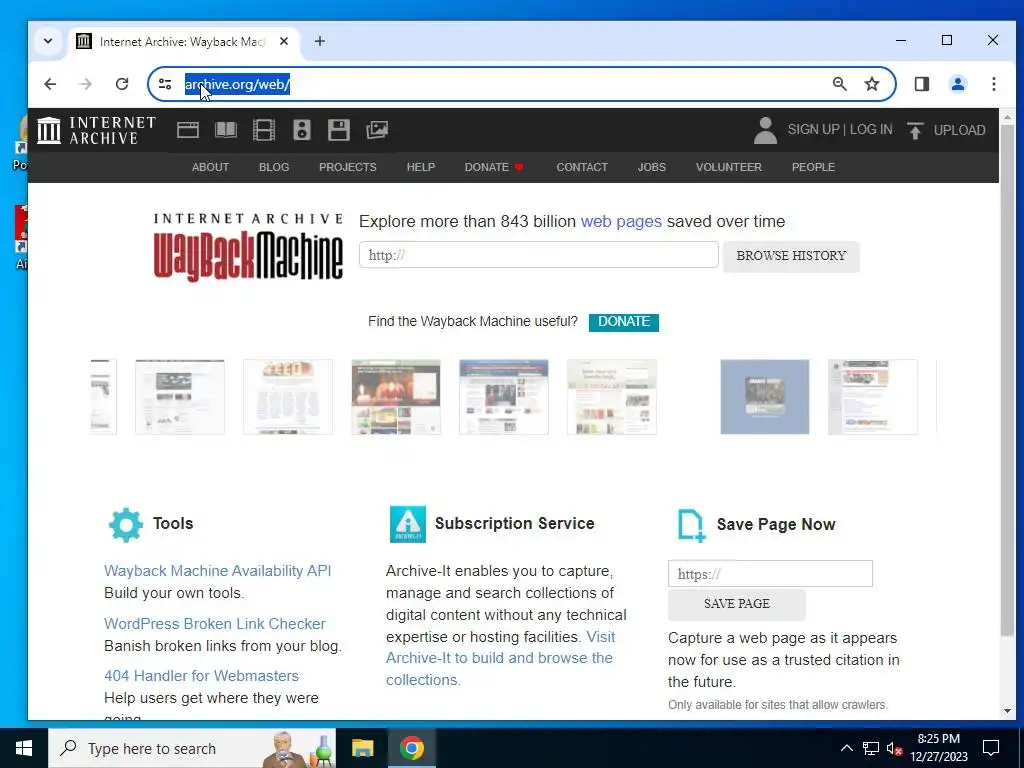Click the user avatar icon

765,130
